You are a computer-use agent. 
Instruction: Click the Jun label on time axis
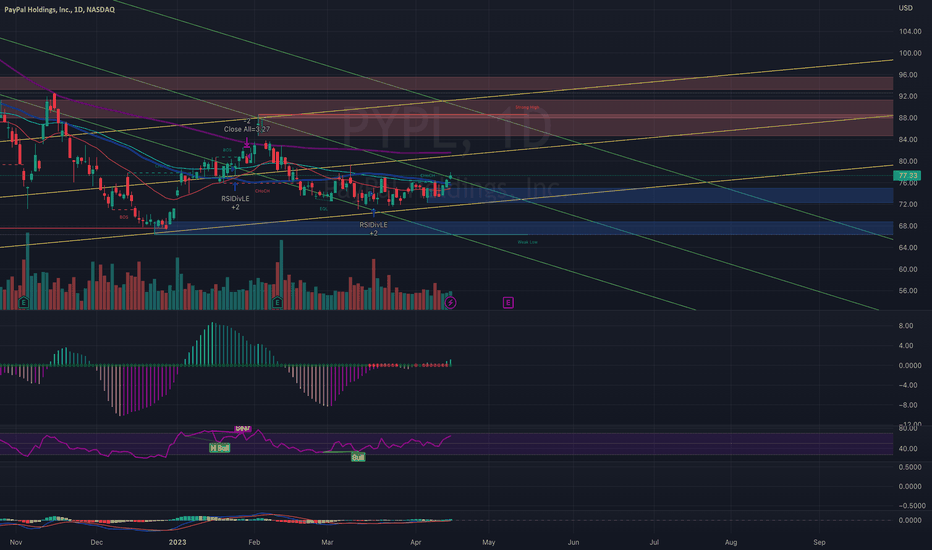point(574,542)
